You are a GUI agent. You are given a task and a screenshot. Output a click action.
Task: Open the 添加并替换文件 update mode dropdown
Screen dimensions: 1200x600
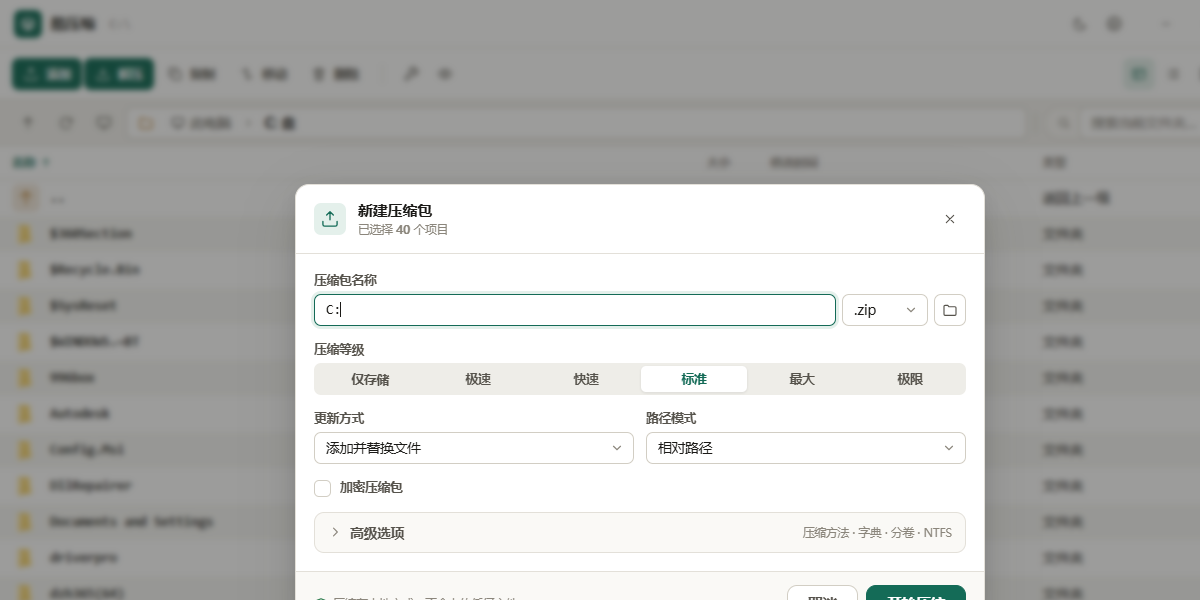click(474, 448)
